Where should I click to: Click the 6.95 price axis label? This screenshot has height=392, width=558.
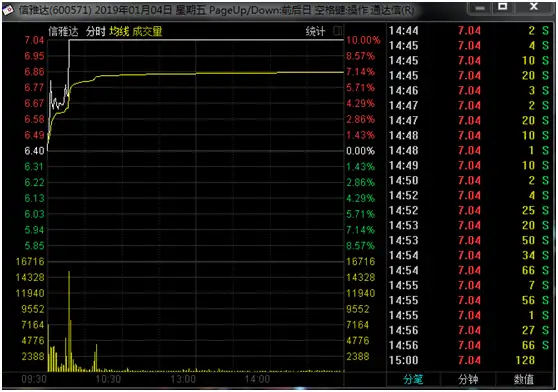tap(34, 56)
